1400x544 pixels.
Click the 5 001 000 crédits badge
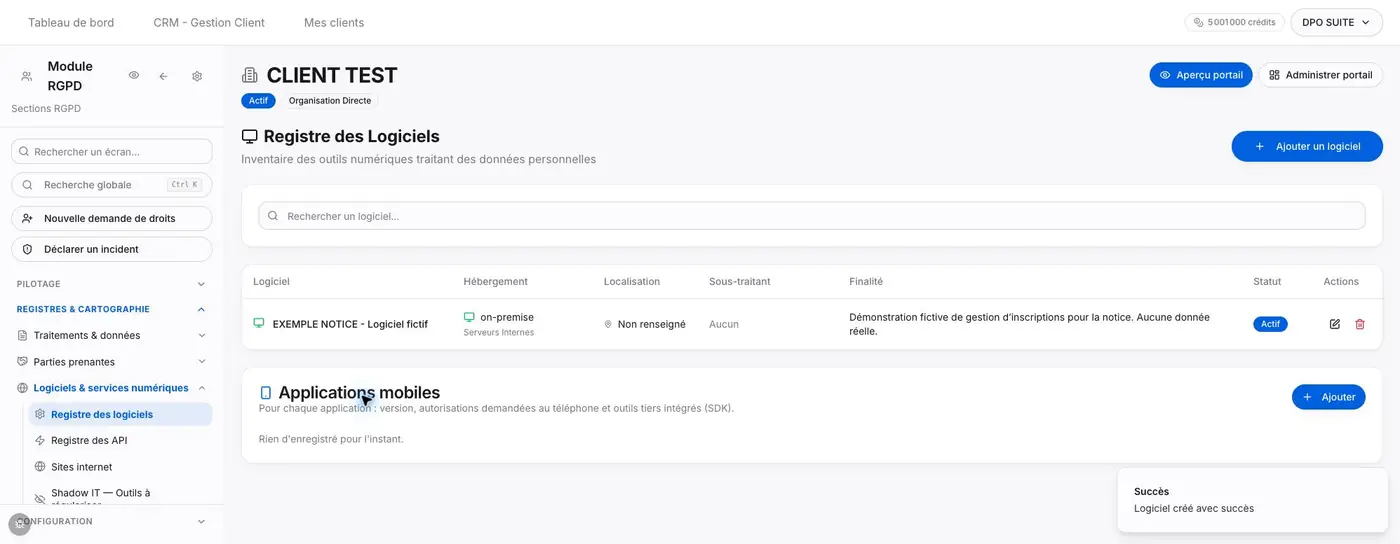point(1235,22)
